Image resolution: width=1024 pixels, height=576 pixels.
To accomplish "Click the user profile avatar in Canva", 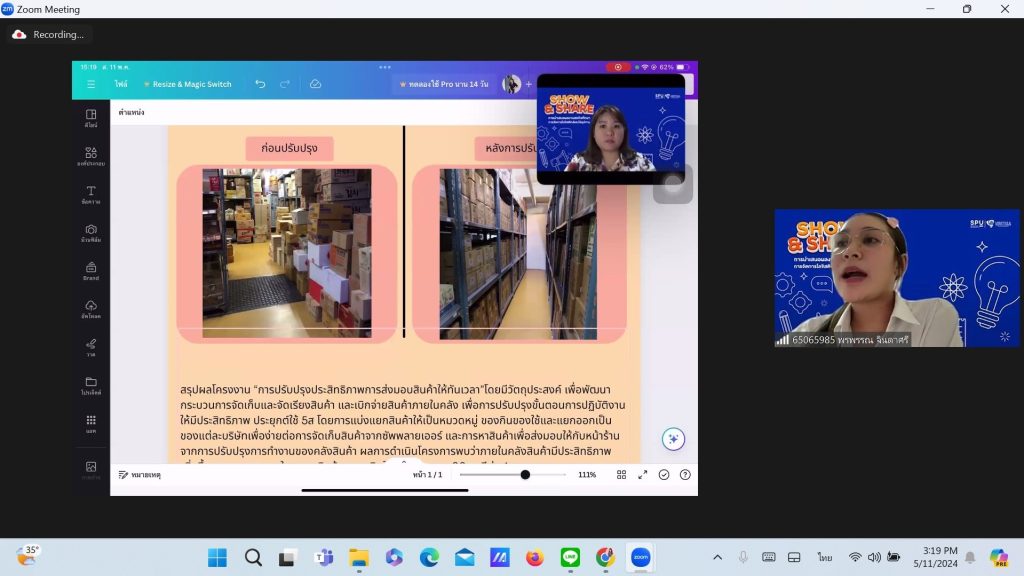I will (x=511, y=84).
